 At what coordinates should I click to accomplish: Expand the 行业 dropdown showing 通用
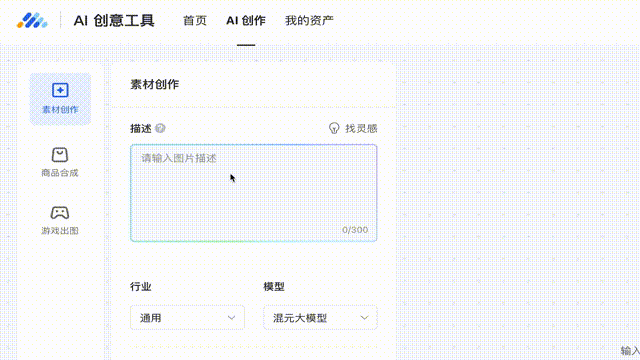coord(187,318)
